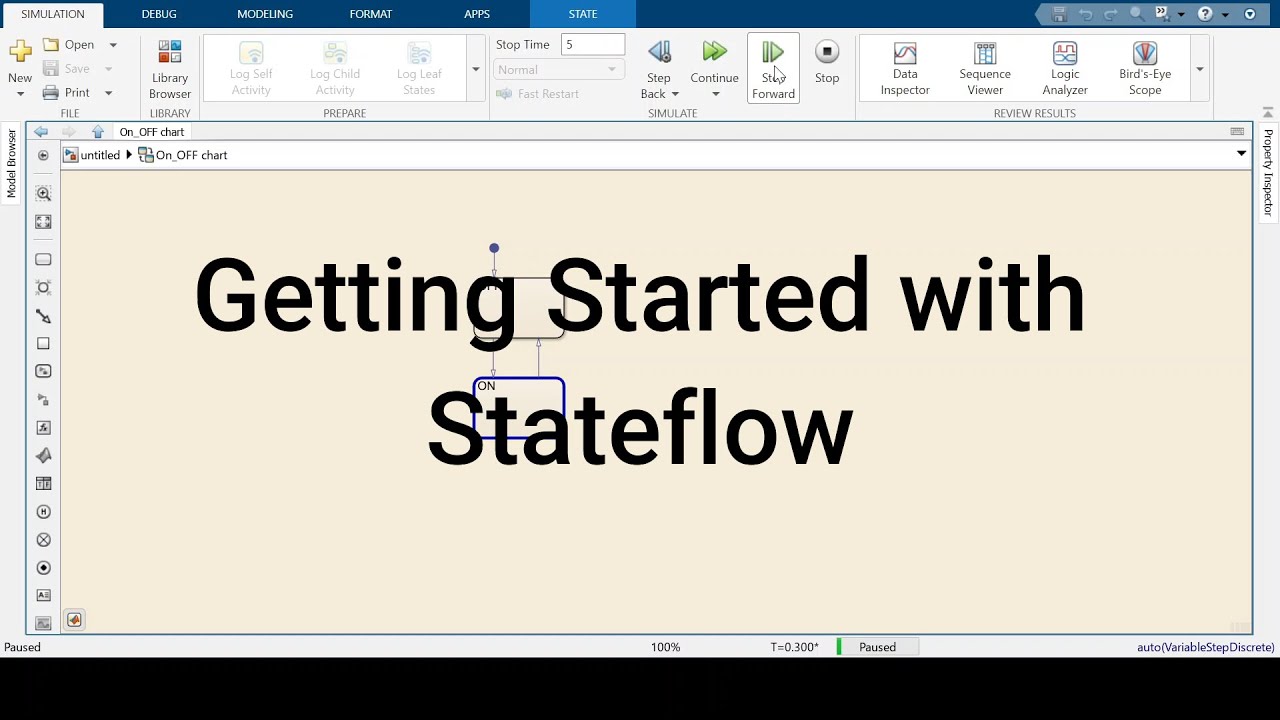Click the New model icon
This screenshot has height=720, width=1280.
click(20, 53)
